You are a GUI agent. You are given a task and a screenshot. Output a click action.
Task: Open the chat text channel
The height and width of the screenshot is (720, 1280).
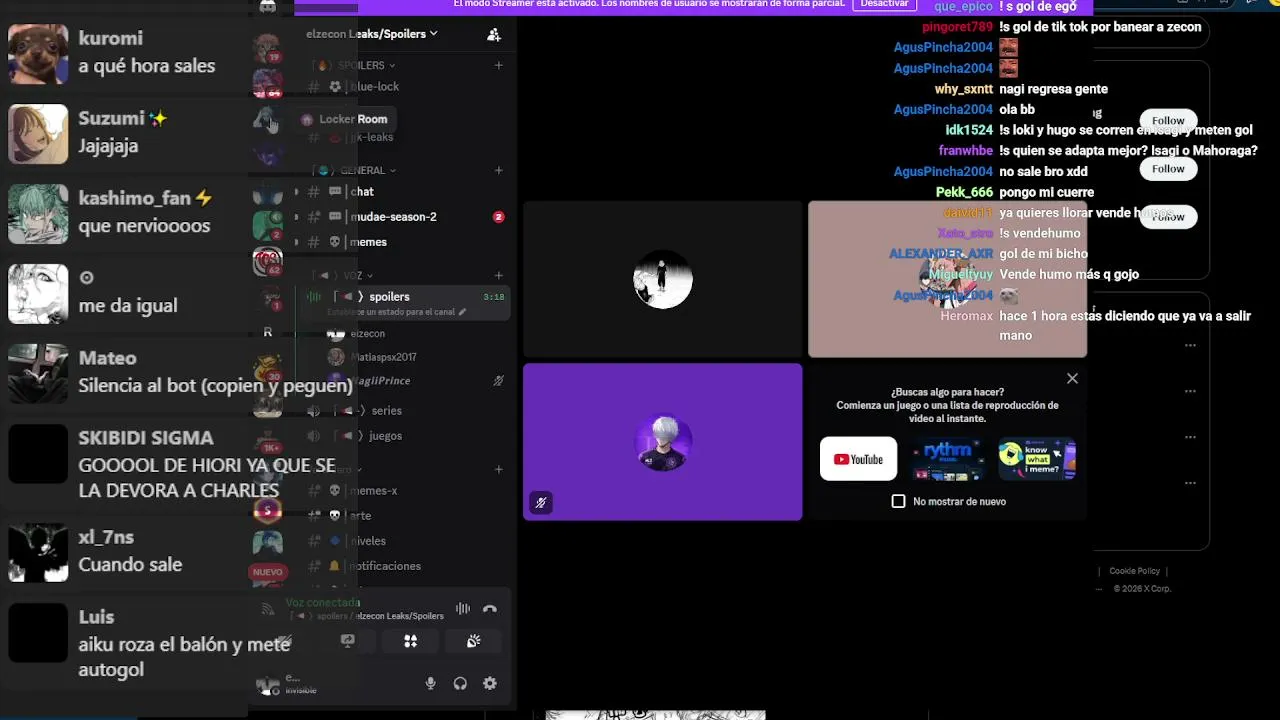click(404, 192)
